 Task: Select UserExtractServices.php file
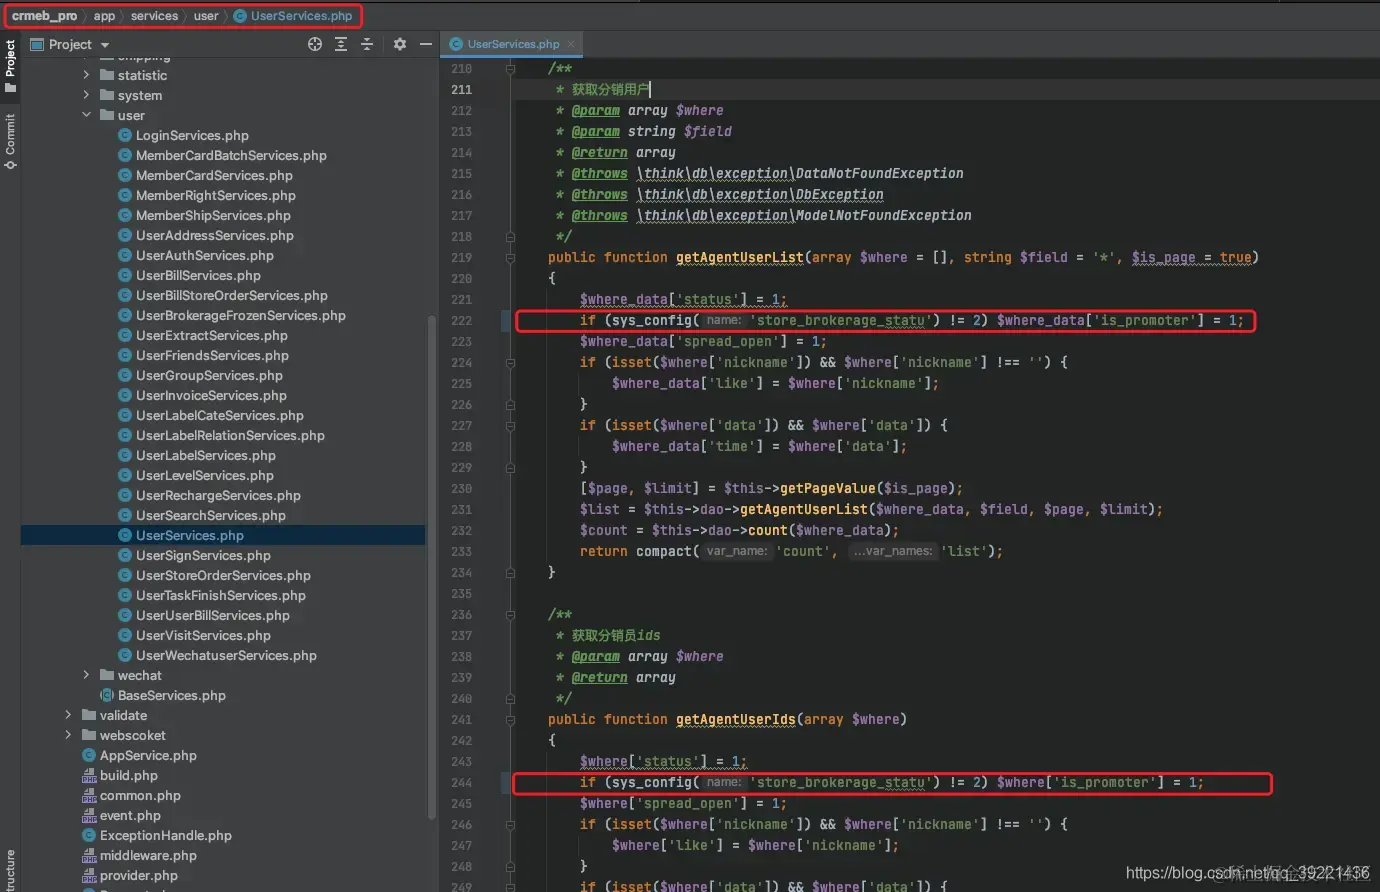click(212, 335)
